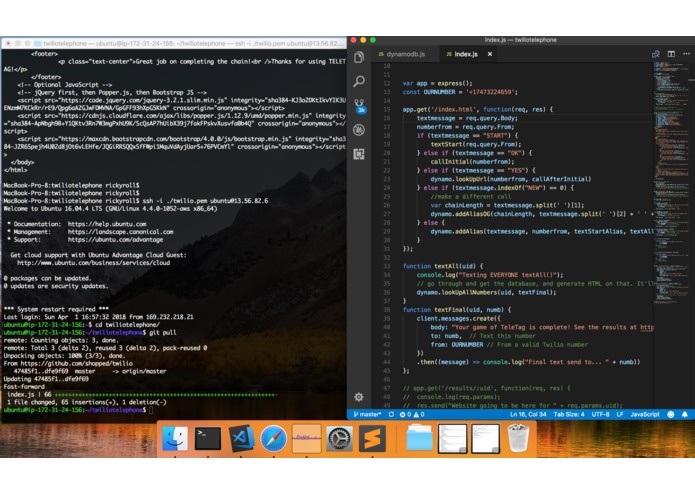
Task: Open the notifications bell in status bar
Action: pyautogui.click(x=685, y=415)
